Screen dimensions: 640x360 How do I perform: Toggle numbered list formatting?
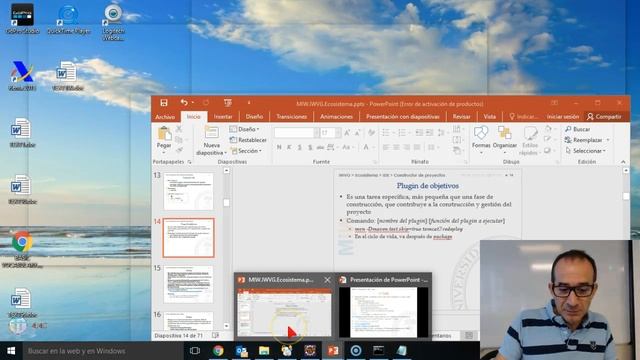(403, 133)
